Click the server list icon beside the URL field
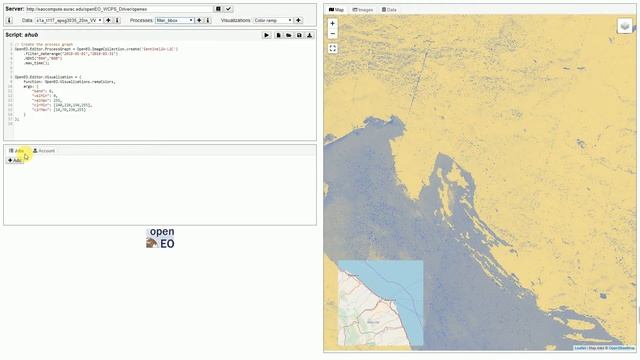Image resolution: width=640 pixels, height=360 pixels. tap(218, 9)
